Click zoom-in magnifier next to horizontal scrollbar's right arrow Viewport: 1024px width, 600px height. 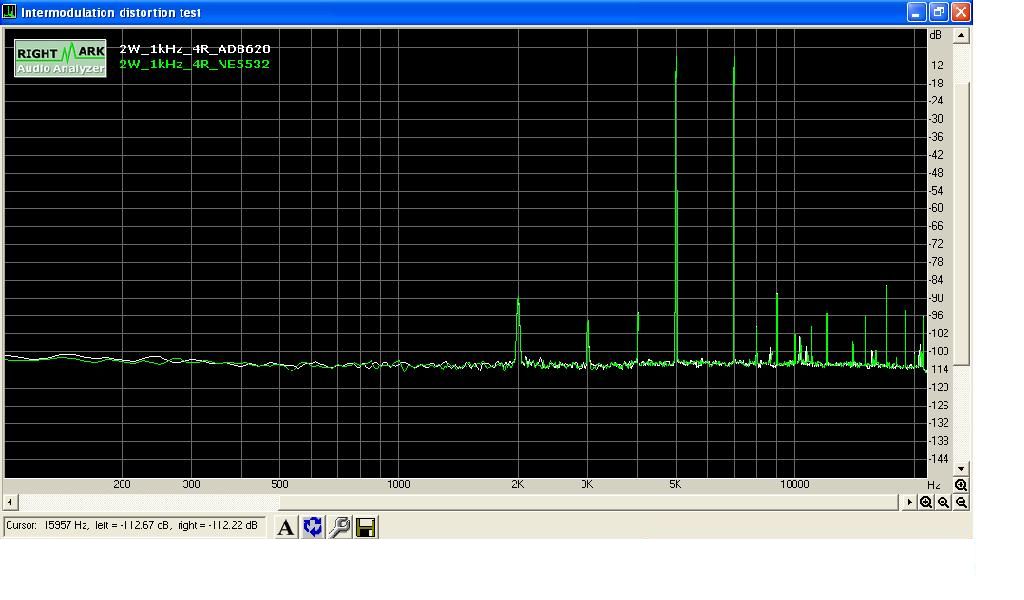925,502
